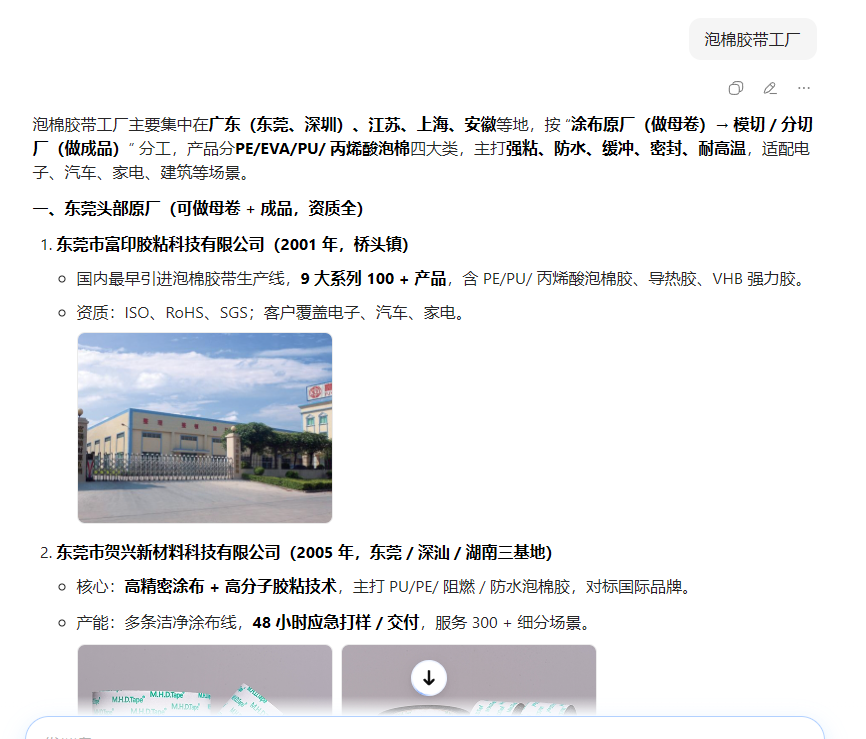The width and height of the screenshot is (866, 739).
Task: Click the intro paragraph starting 泡棉胶带工厂主要集中在
Action: [x=423, y=149]
